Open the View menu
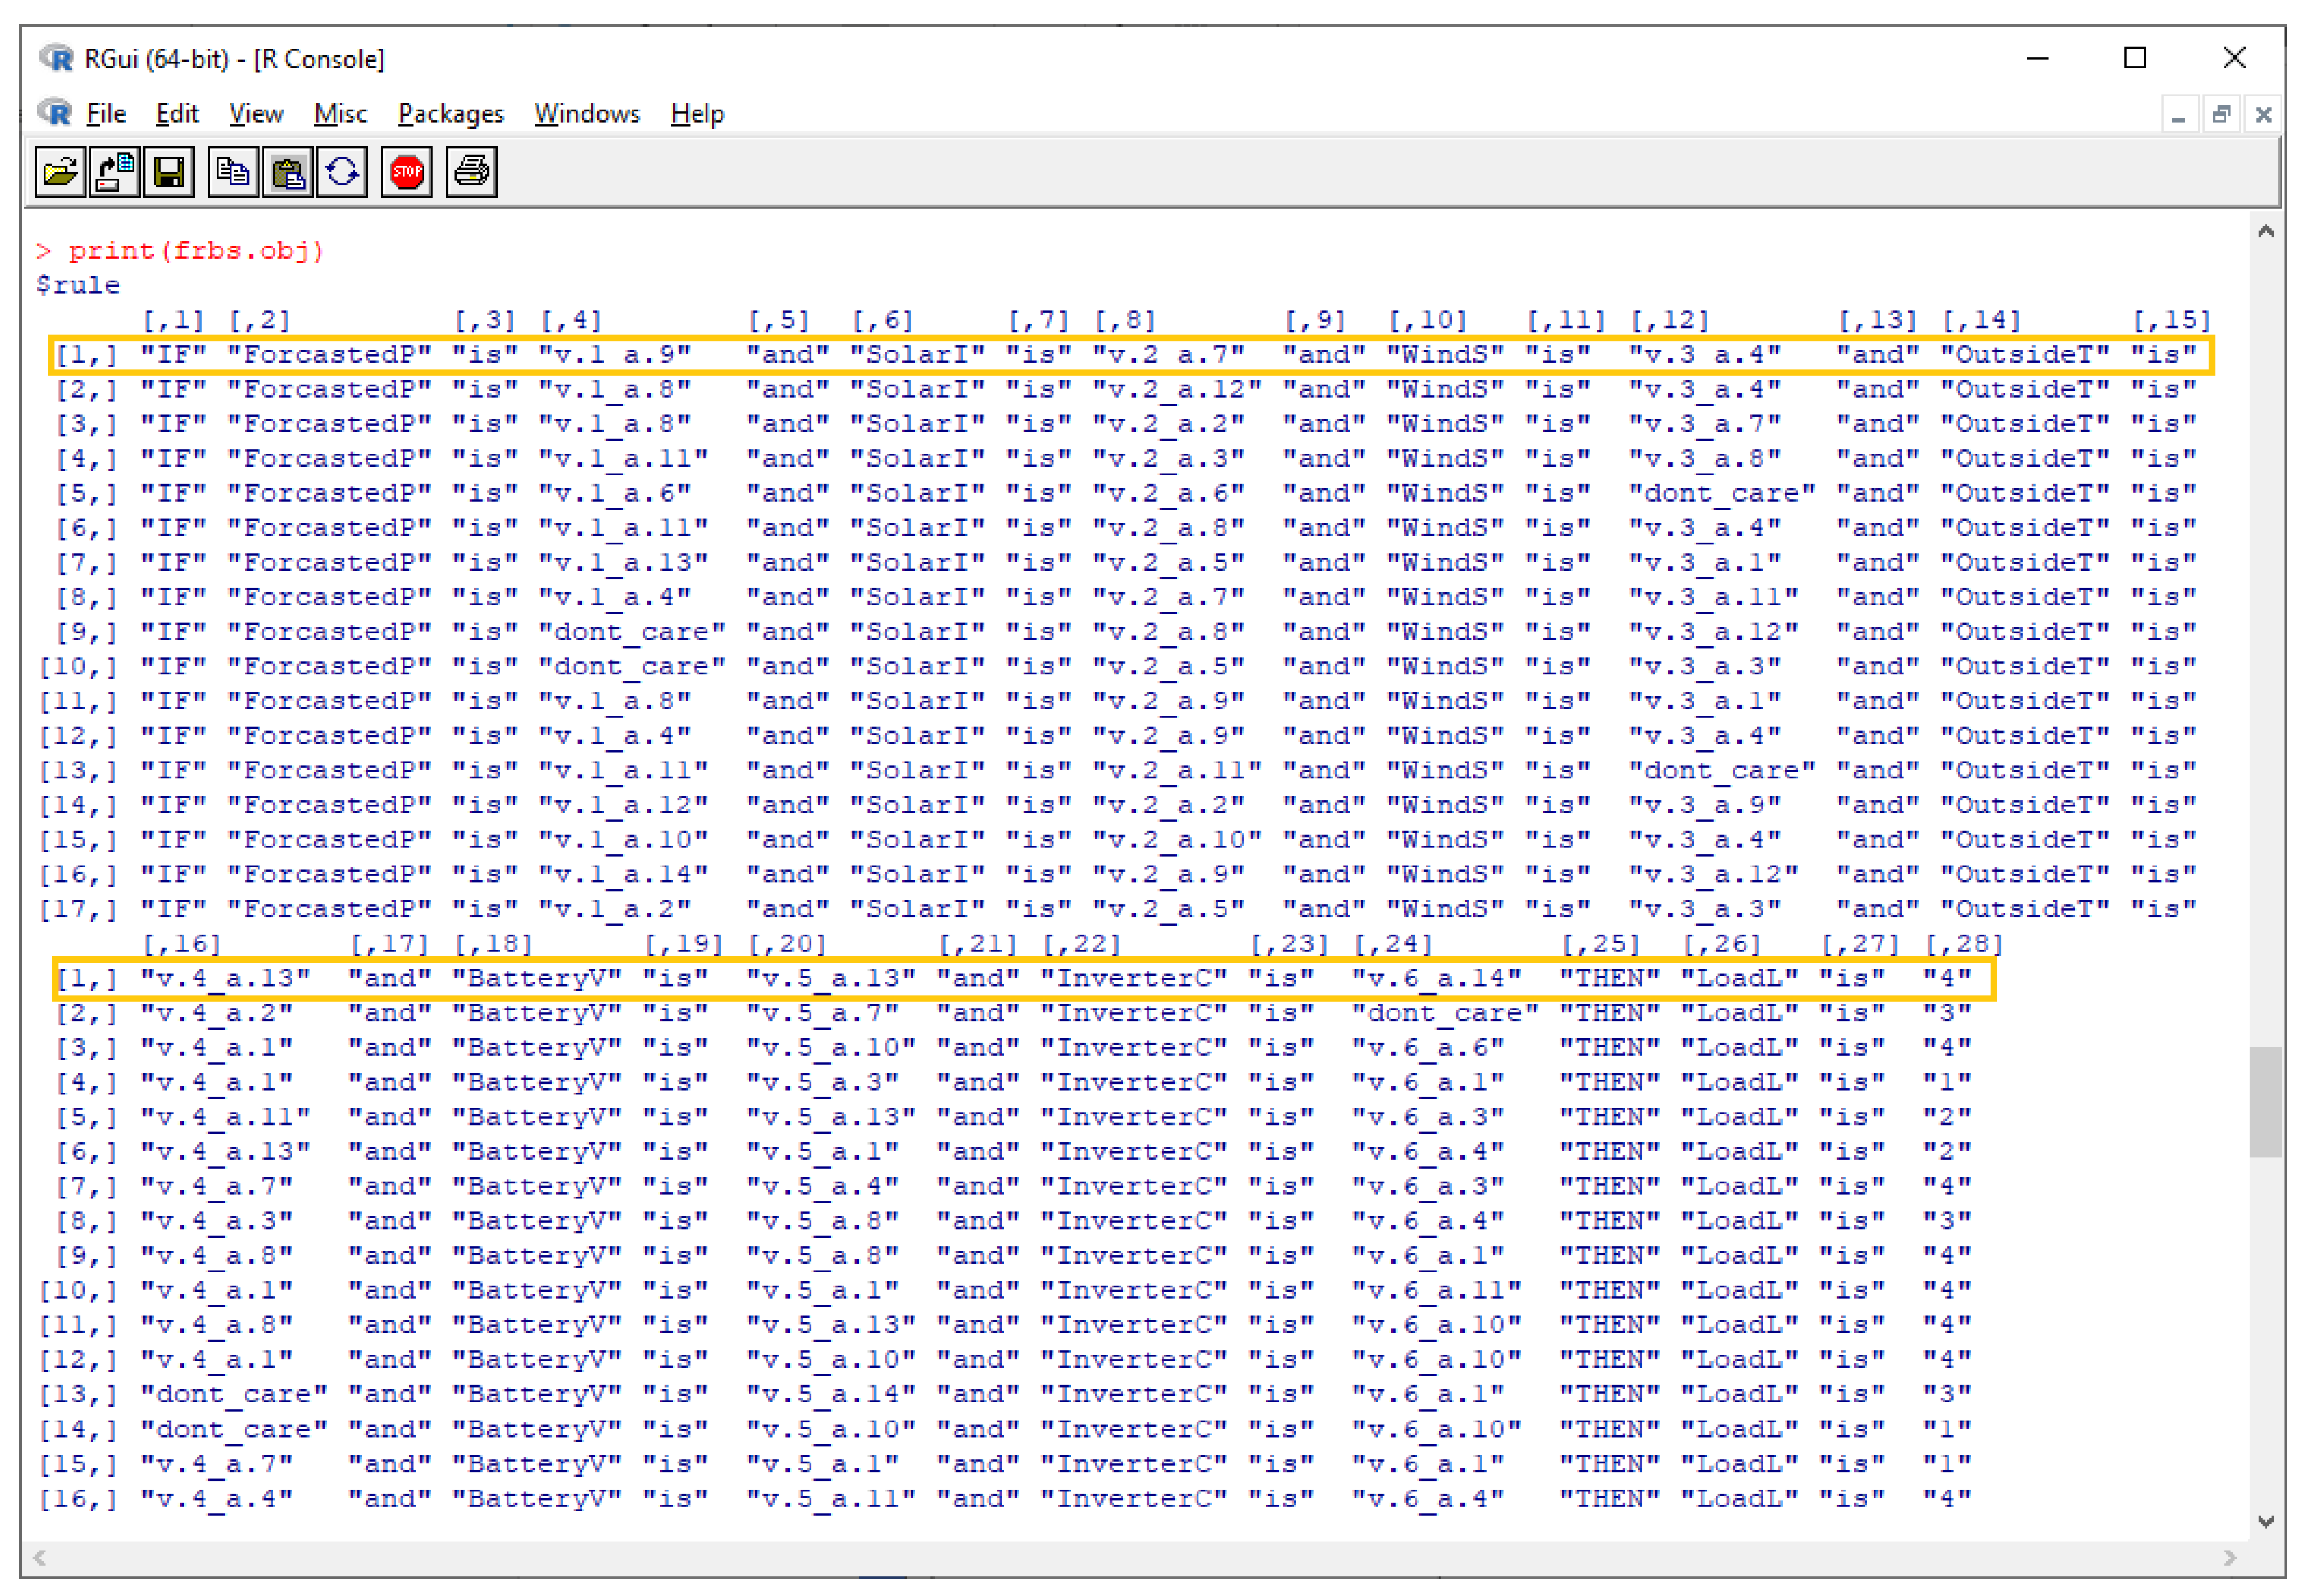This screenshot has height=1596, width=2311. [256, 114]
